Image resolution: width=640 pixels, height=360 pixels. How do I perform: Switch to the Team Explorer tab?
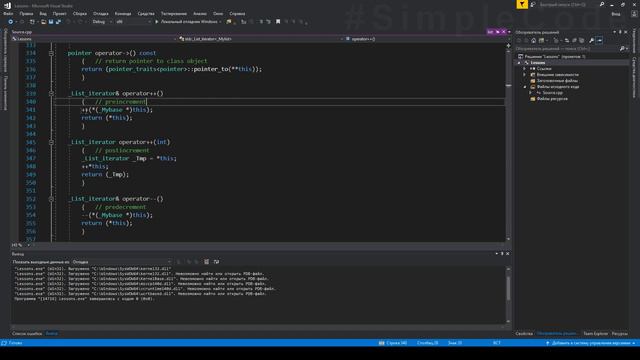(596, 333)
